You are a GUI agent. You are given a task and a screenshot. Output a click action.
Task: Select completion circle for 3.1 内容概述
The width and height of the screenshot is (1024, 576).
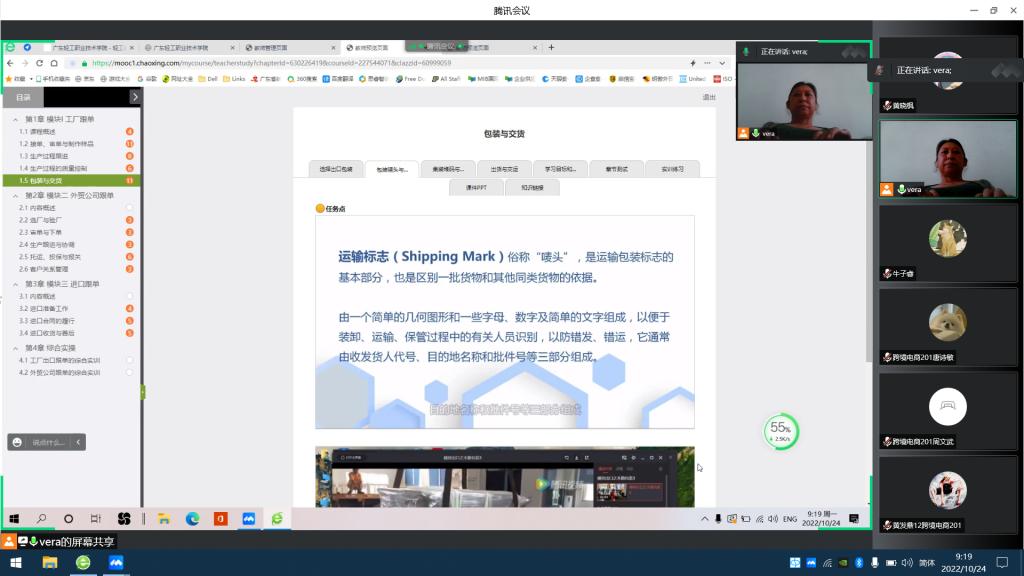130,296
